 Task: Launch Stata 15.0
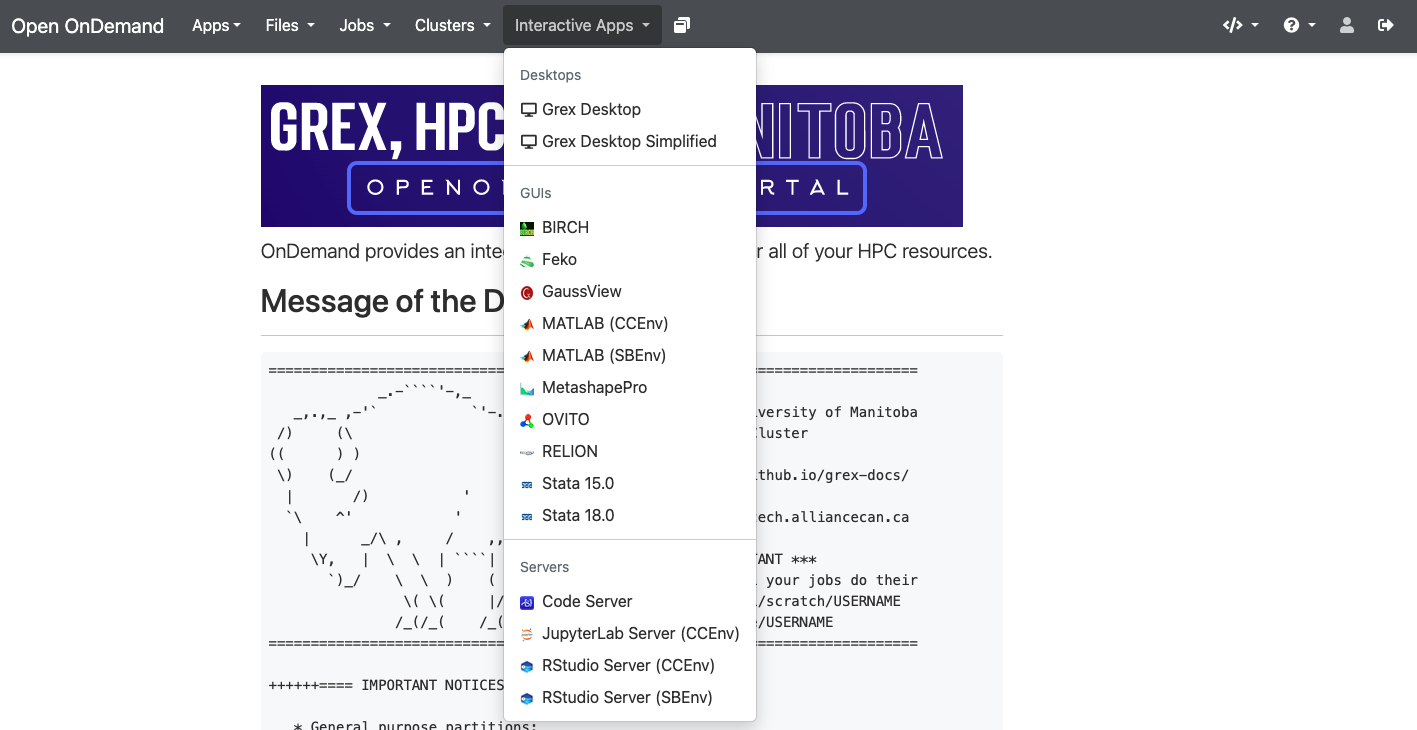click(630, 484)
